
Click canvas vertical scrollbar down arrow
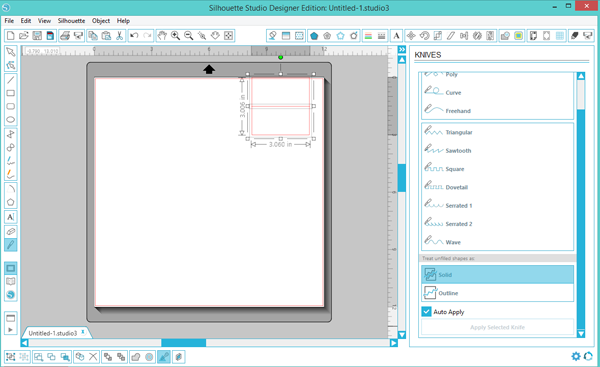(x=402, y=334)
